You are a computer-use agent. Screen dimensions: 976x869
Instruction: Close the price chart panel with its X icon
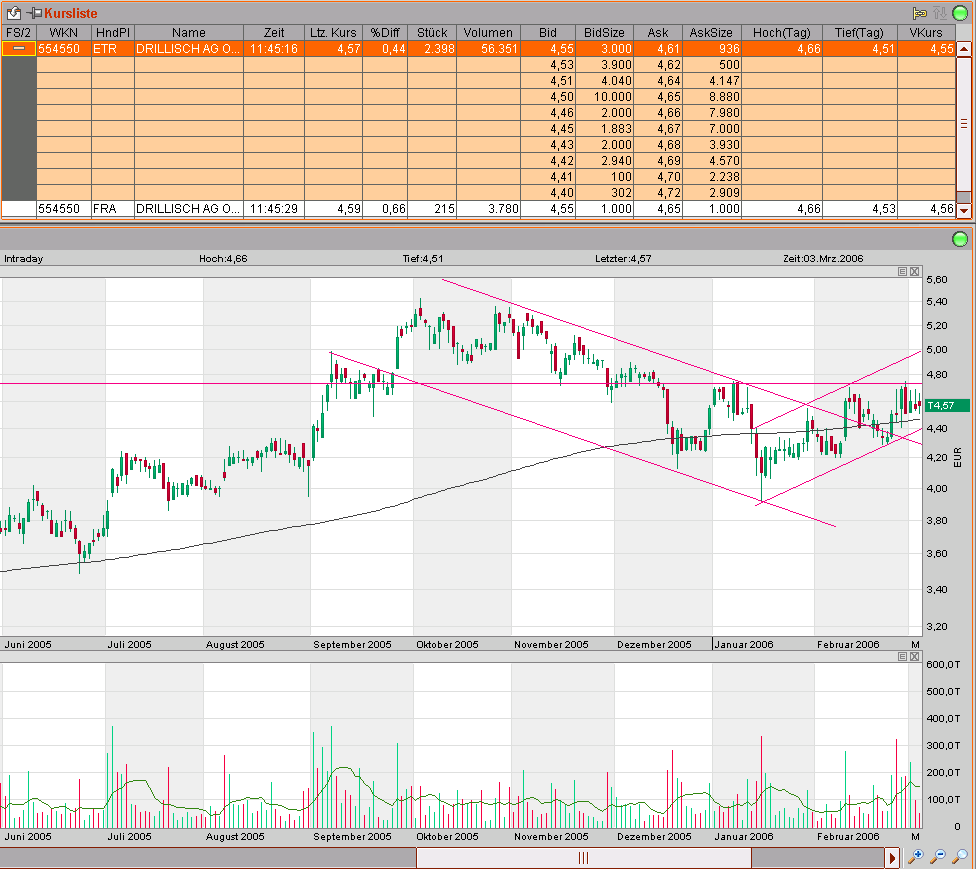tap(914, 271)
